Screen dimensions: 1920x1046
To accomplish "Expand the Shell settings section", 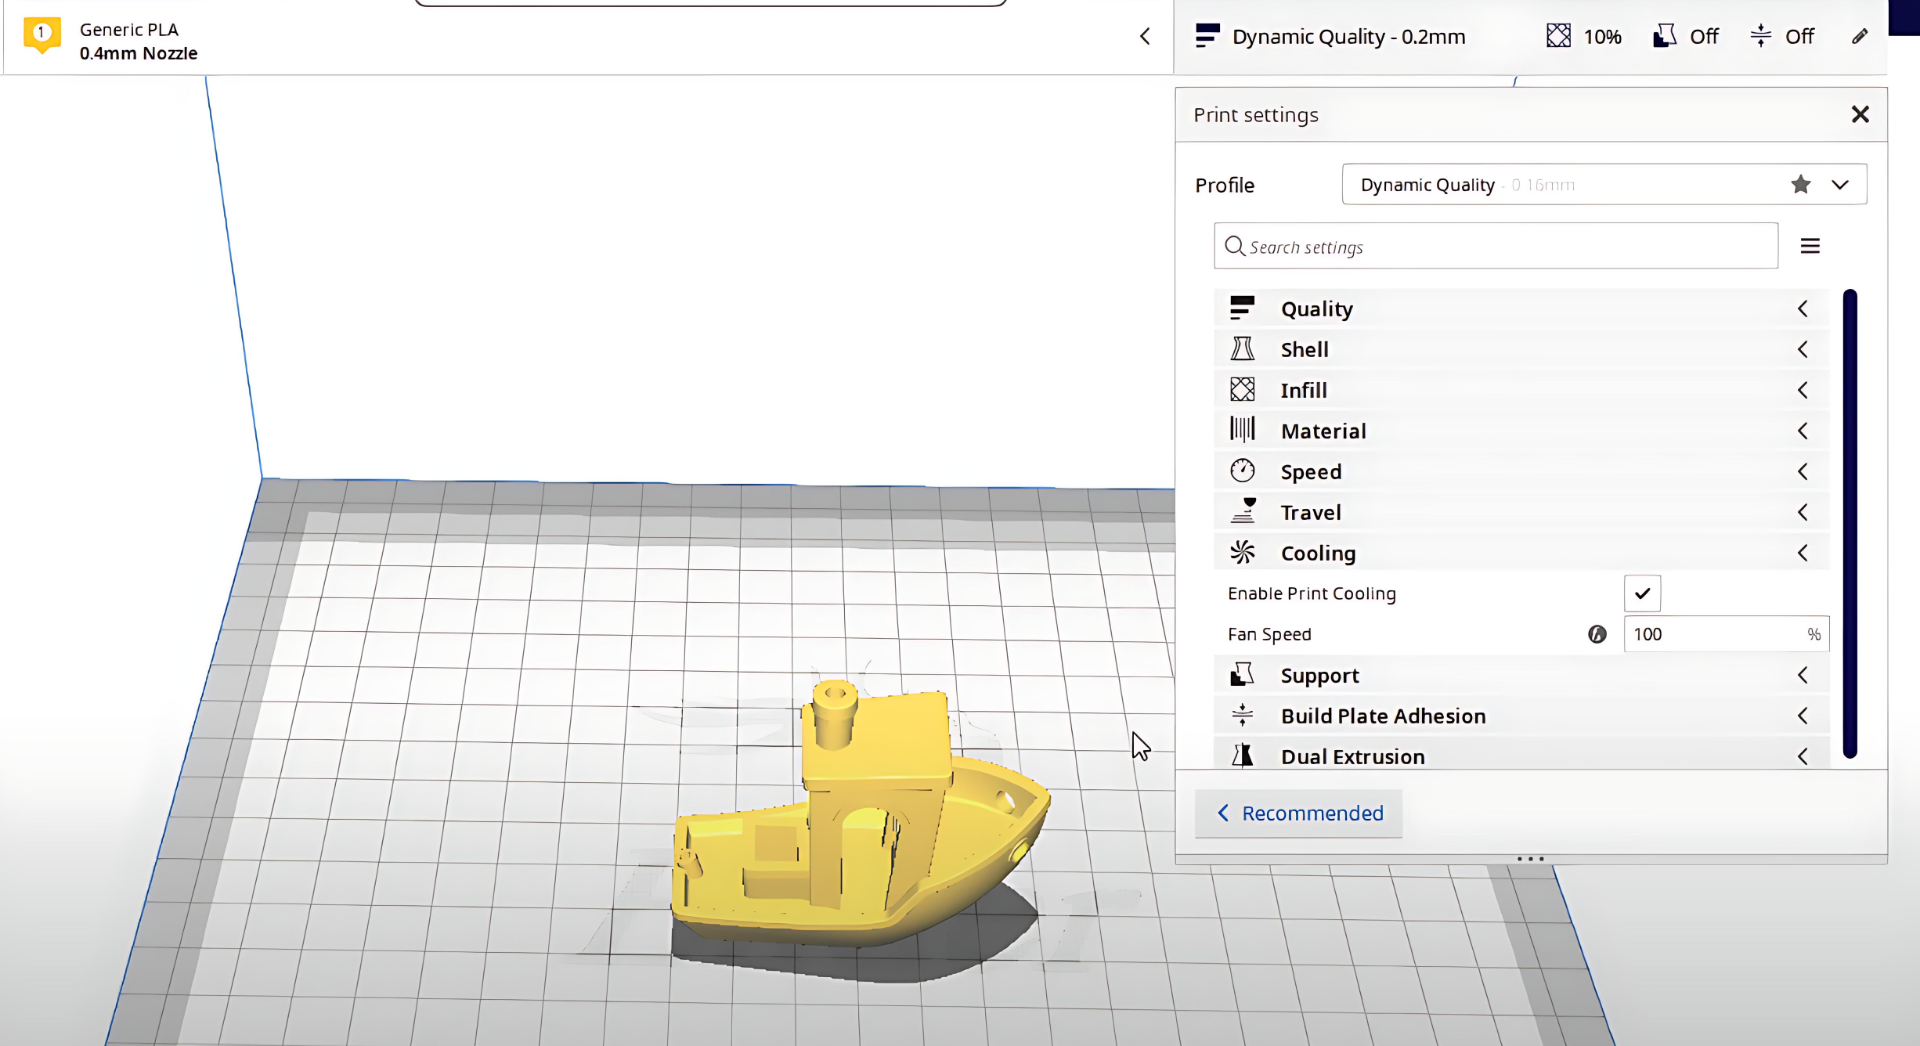I will [x=1520, y=349].
